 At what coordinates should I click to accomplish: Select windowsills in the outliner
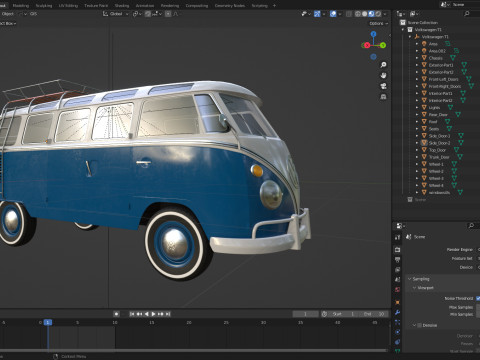point(439,192)
